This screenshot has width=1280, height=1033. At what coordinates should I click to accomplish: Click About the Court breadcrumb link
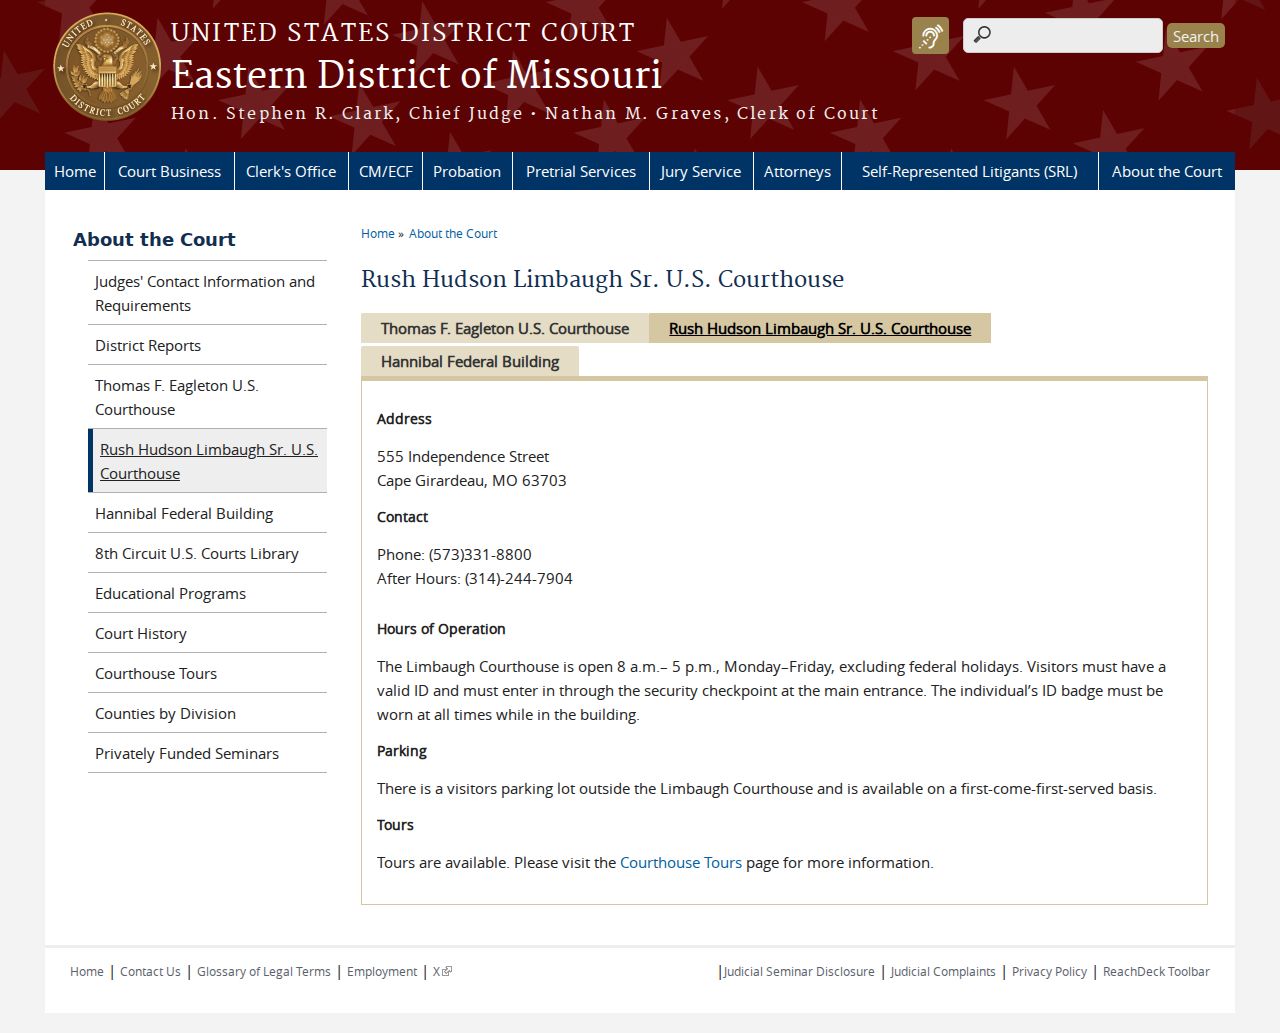click(453, 233)
